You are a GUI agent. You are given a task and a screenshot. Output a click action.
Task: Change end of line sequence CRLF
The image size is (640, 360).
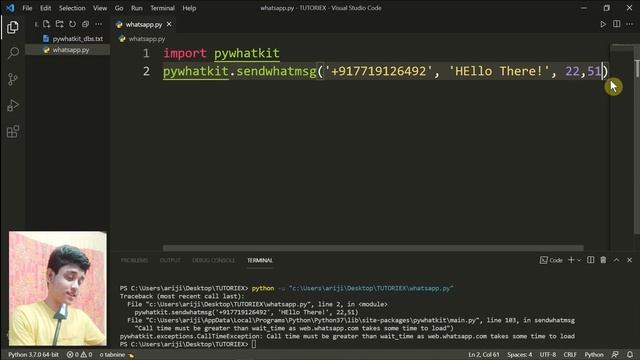point(570,354)
